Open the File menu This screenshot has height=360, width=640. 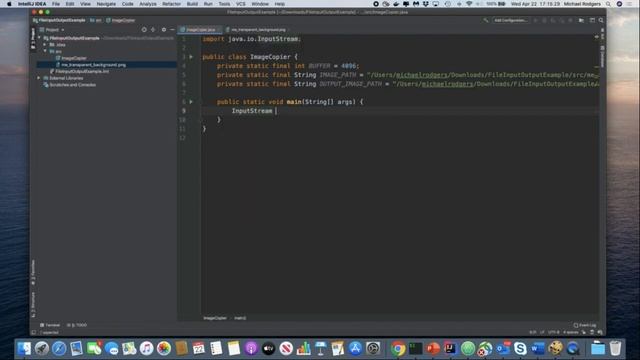point(56,4)
